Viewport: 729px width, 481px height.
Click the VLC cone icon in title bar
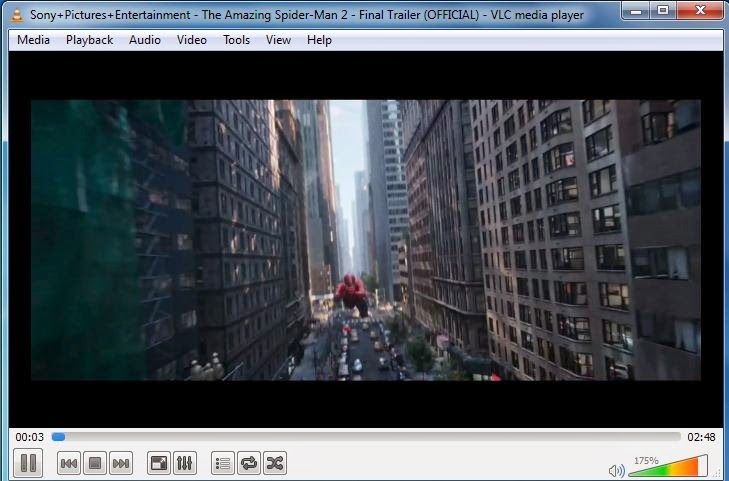(17, 15)
